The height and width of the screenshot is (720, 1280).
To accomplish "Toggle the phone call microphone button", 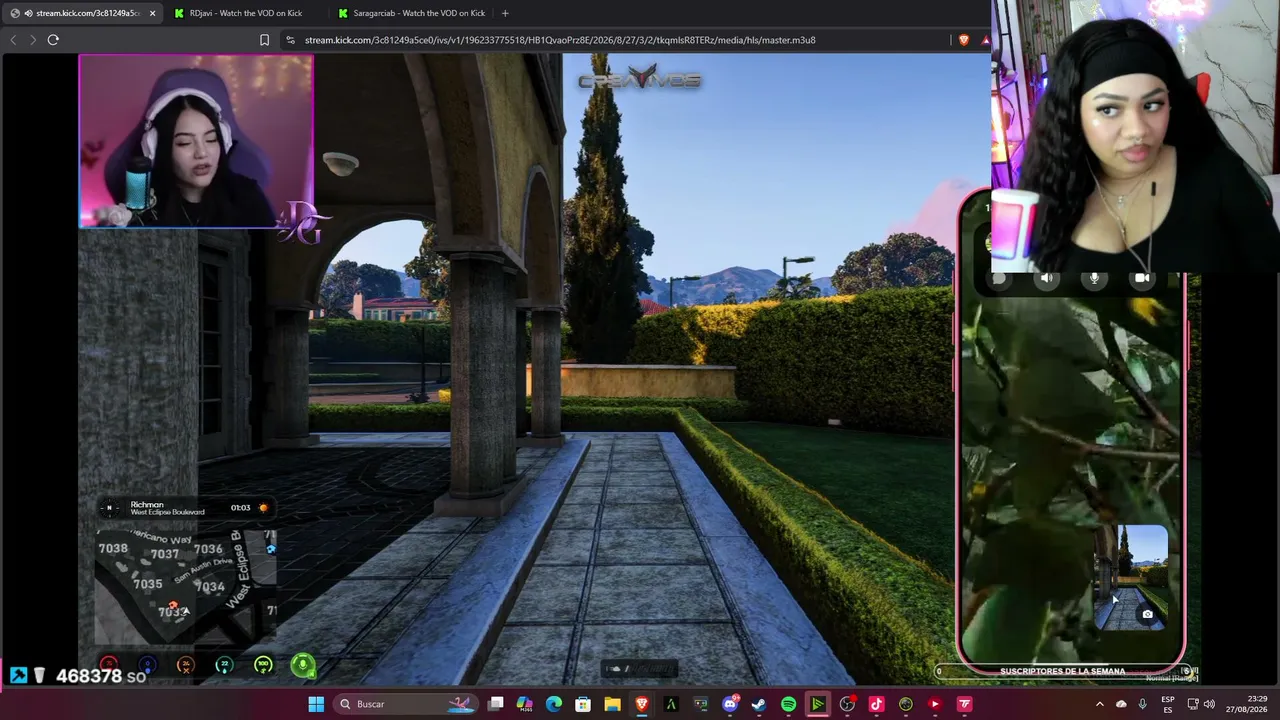I will pyautogui.click(x=1094, y=279).
